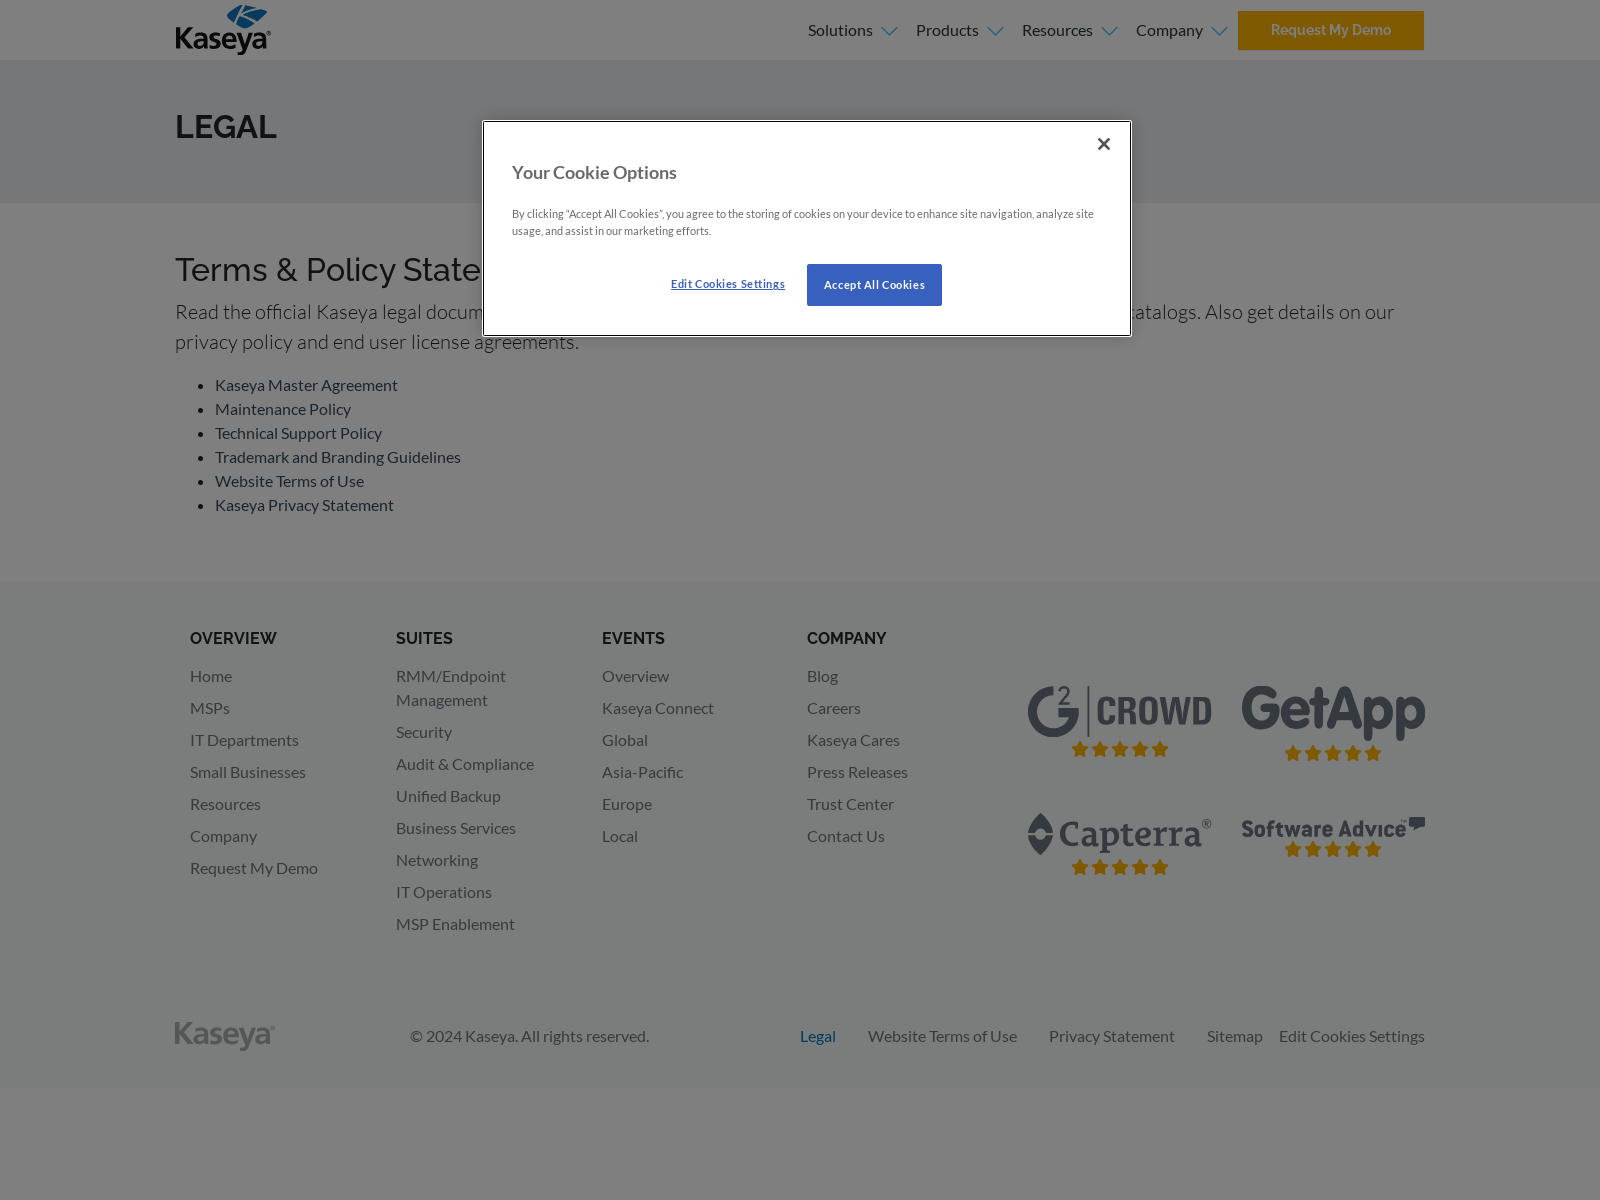This screenshot has height=1200, width=1600.
Task: Open Audit & Compliance footer link
Action: [465, 764]
